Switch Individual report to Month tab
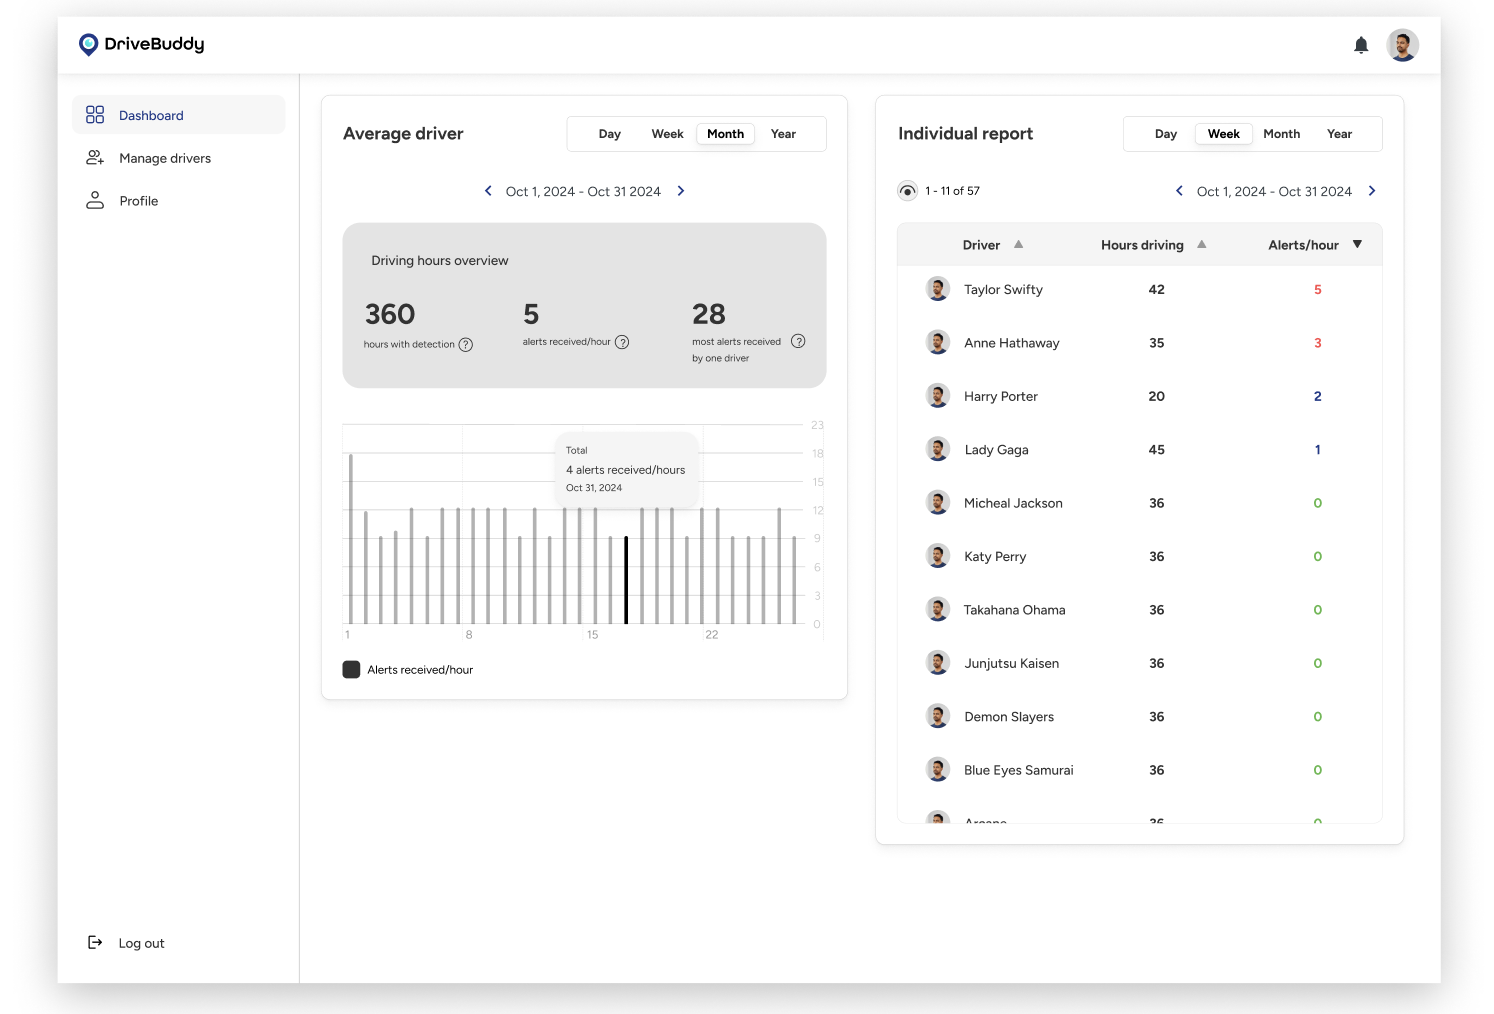 tap(1281, 134)
